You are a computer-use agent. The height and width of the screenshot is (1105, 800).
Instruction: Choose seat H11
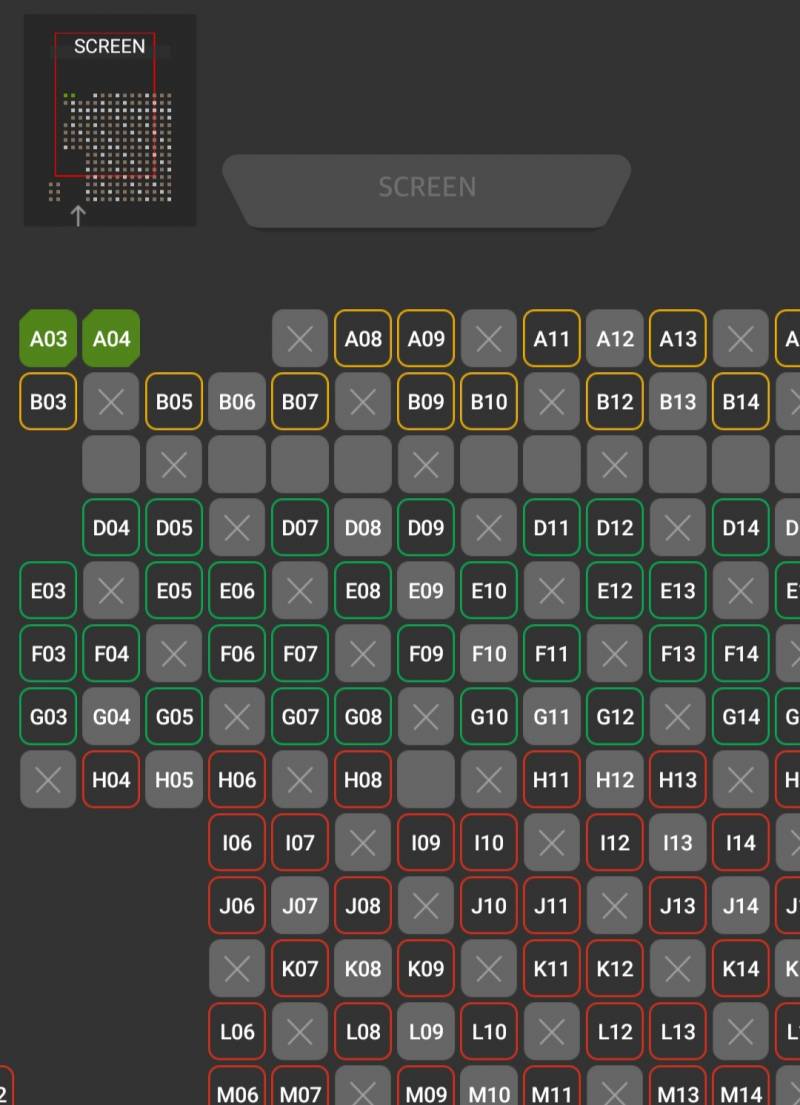tap(551, 780)
